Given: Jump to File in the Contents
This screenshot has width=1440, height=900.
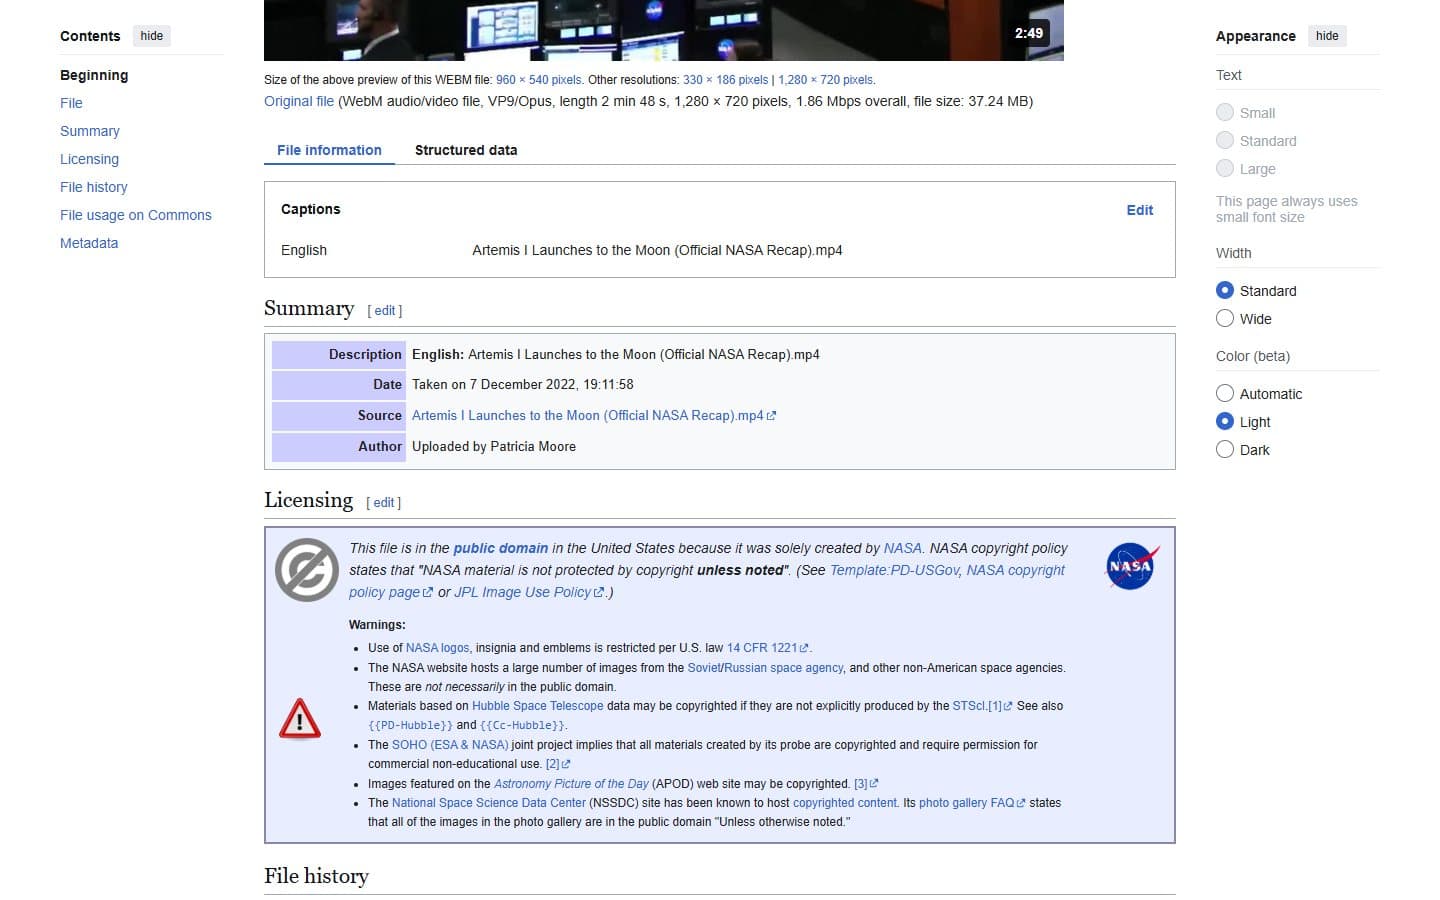Looking at the screenshot, I should coord(71,103).
